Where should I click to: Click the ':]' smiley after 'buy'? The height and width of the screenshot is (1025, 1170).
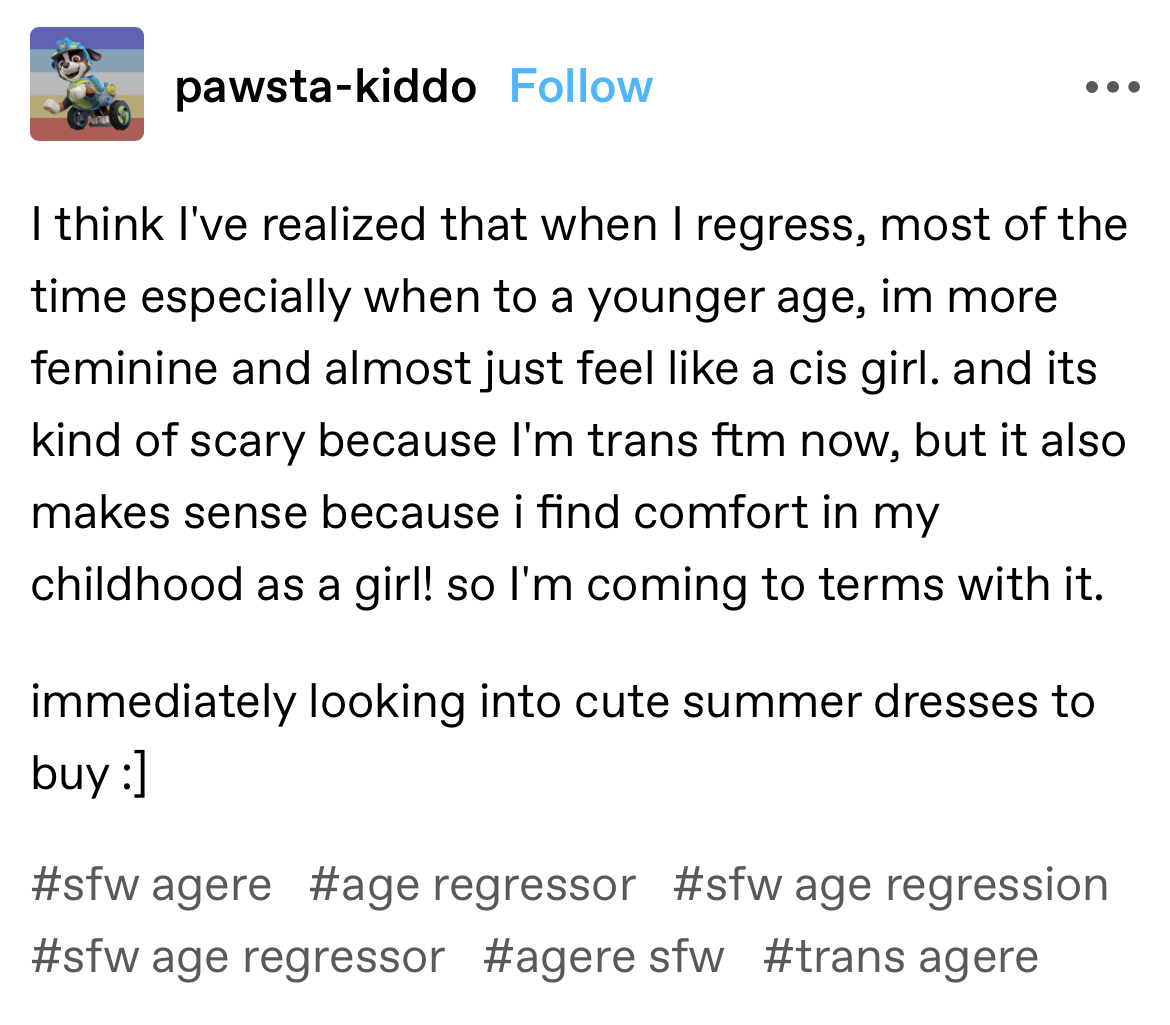pos(134,774)
